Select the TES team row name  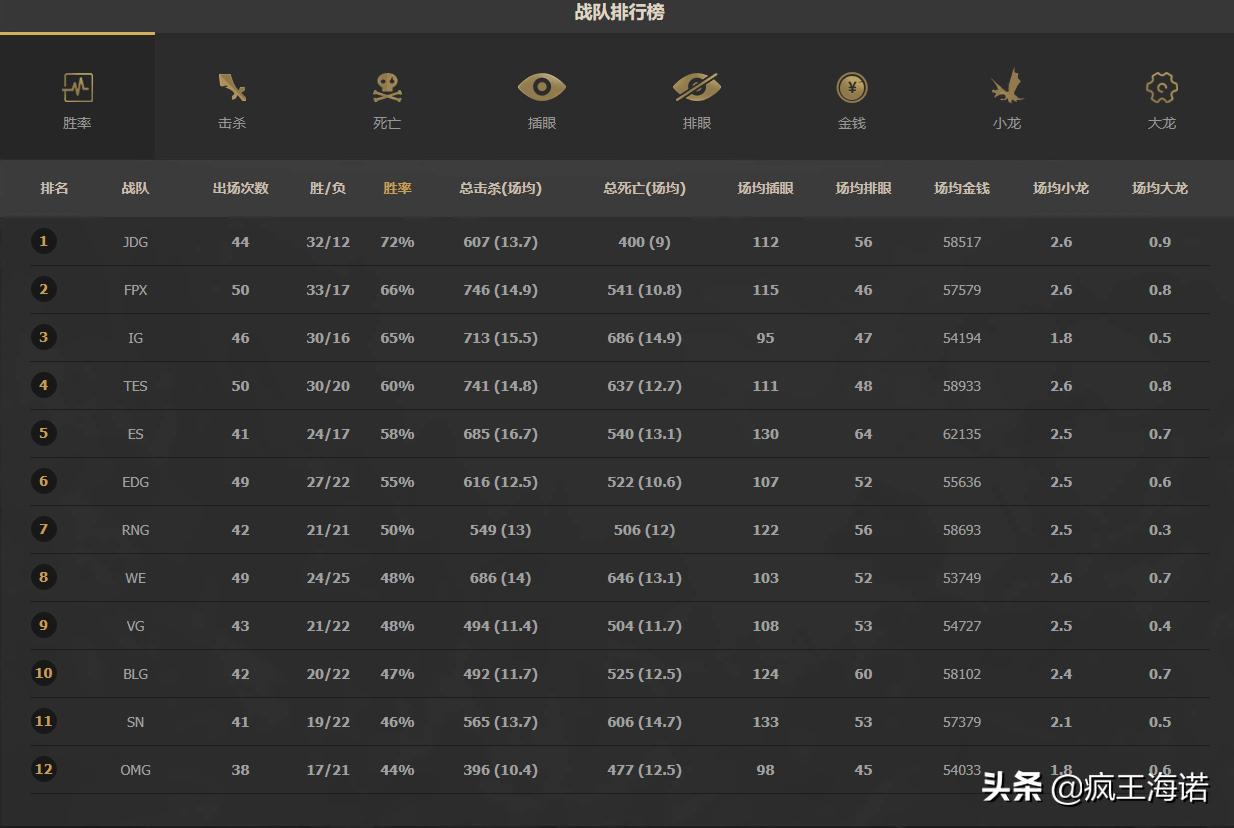tap(135, 386)
